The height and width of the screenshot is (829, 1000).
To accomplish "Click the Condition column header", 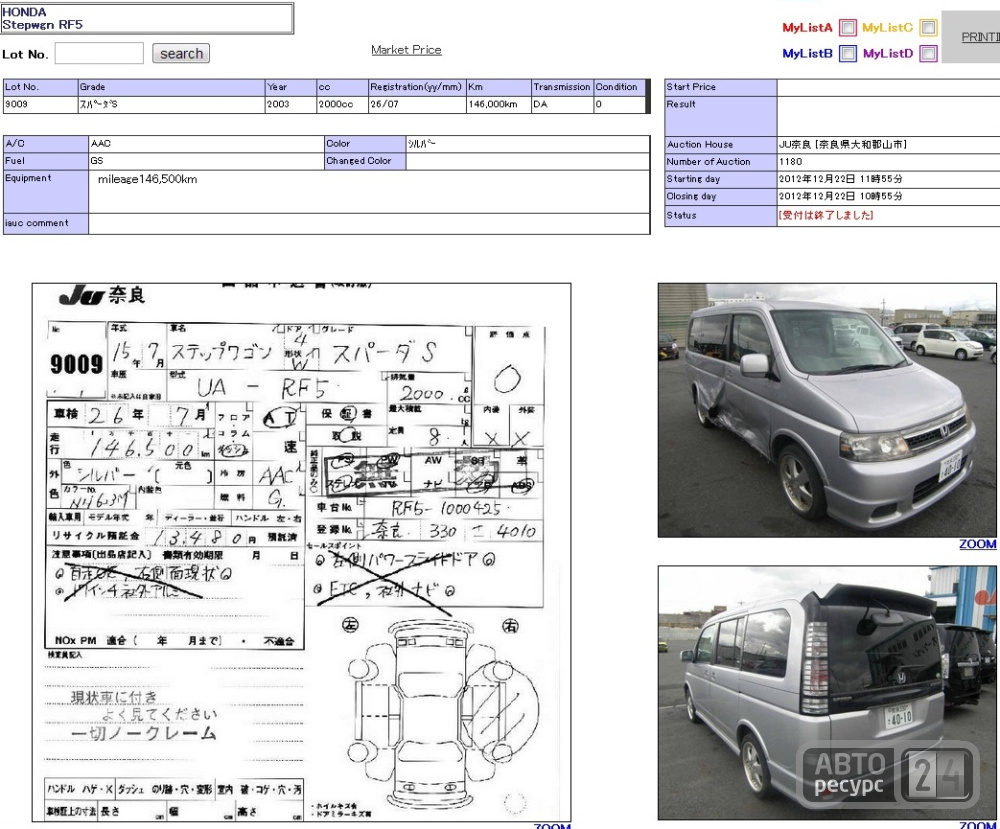I will pos(619,87).
